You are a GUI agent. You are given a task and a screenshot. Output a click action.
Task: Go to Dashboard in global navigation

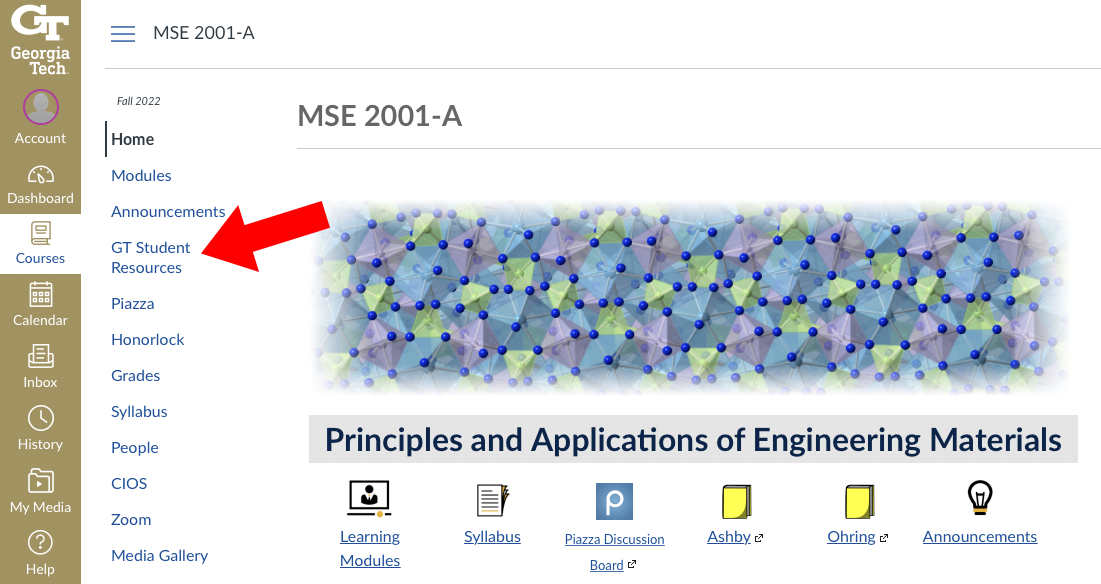click(x=40, y=176)
